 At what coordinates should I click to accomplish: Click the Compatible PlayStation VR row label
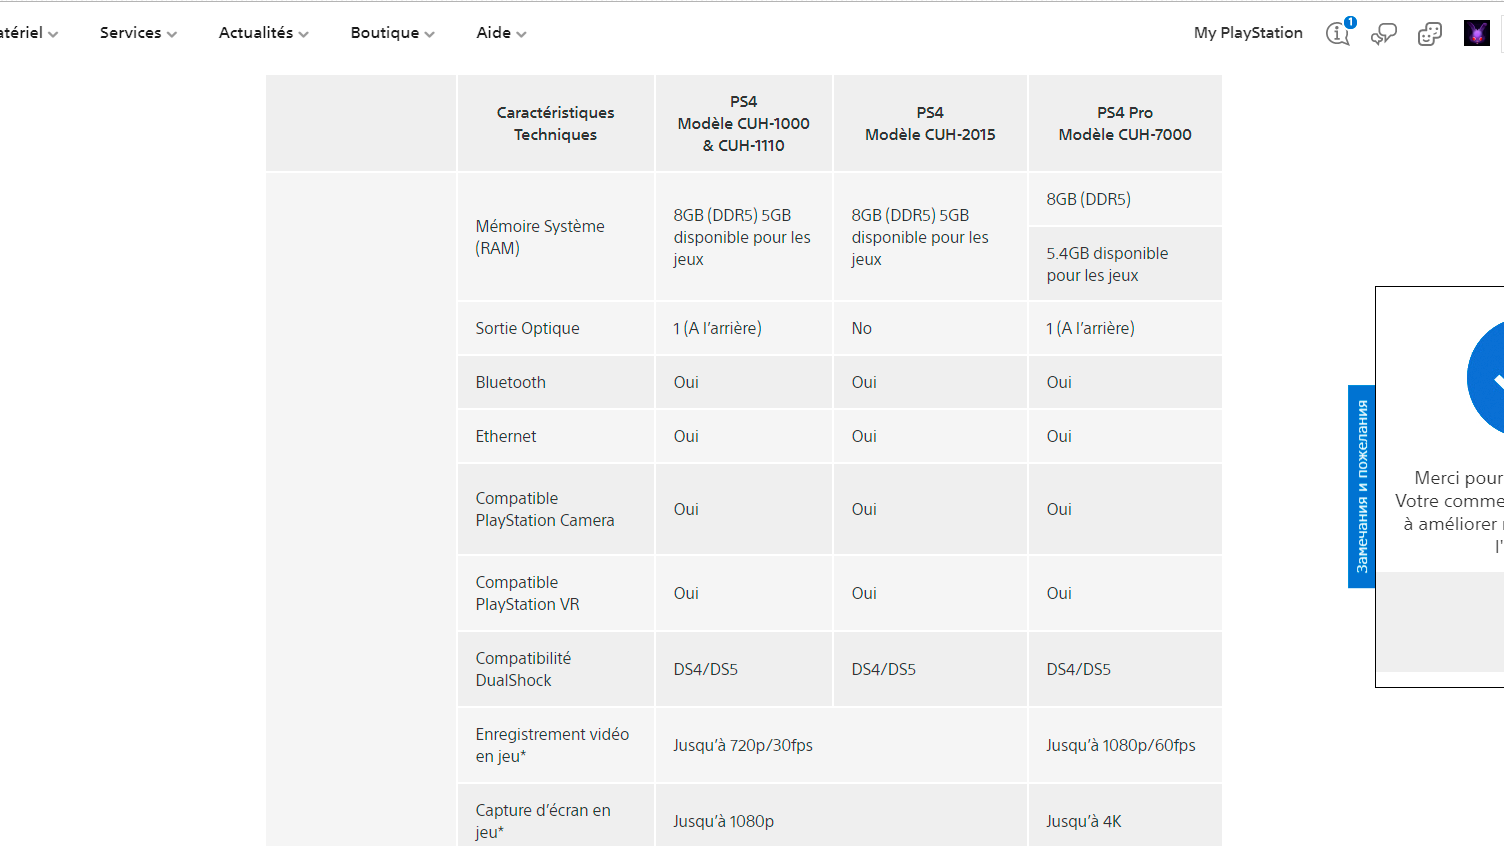[528, 593]
